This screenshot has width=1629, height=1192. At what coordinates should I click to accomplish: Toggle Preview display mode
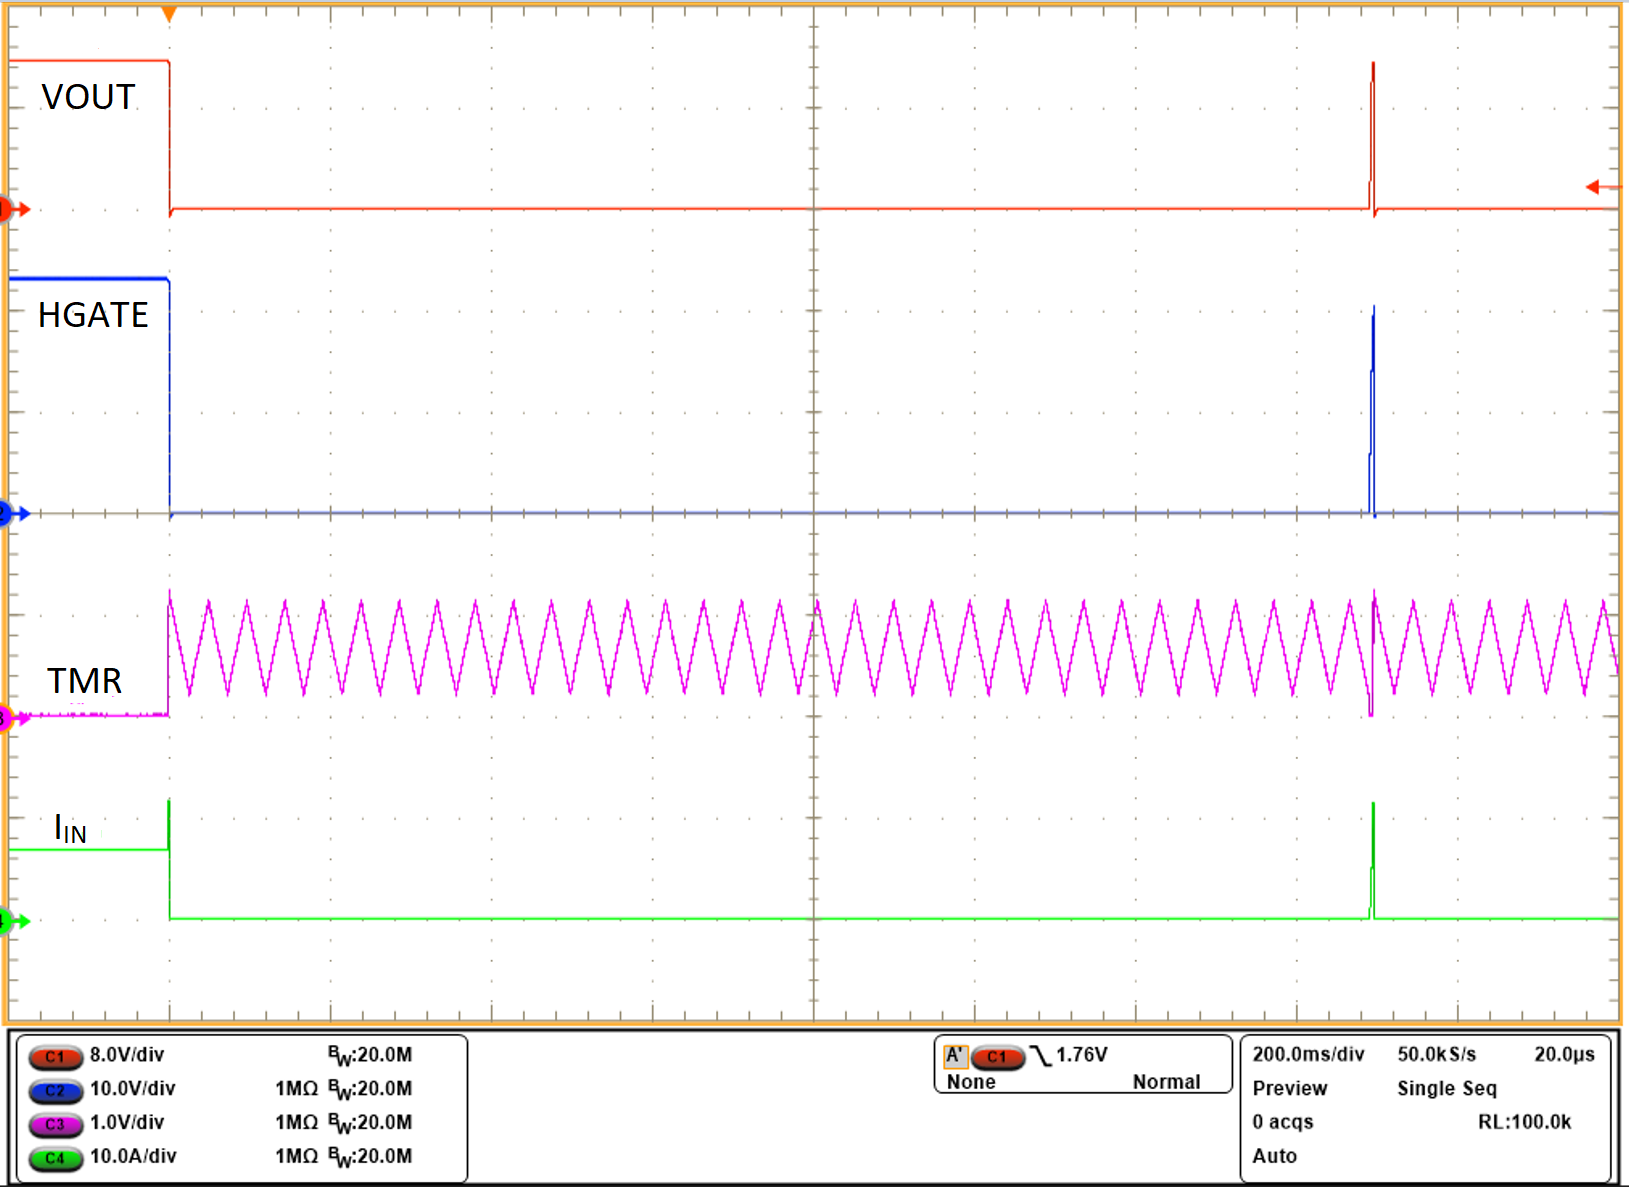coord(1290,1088)
